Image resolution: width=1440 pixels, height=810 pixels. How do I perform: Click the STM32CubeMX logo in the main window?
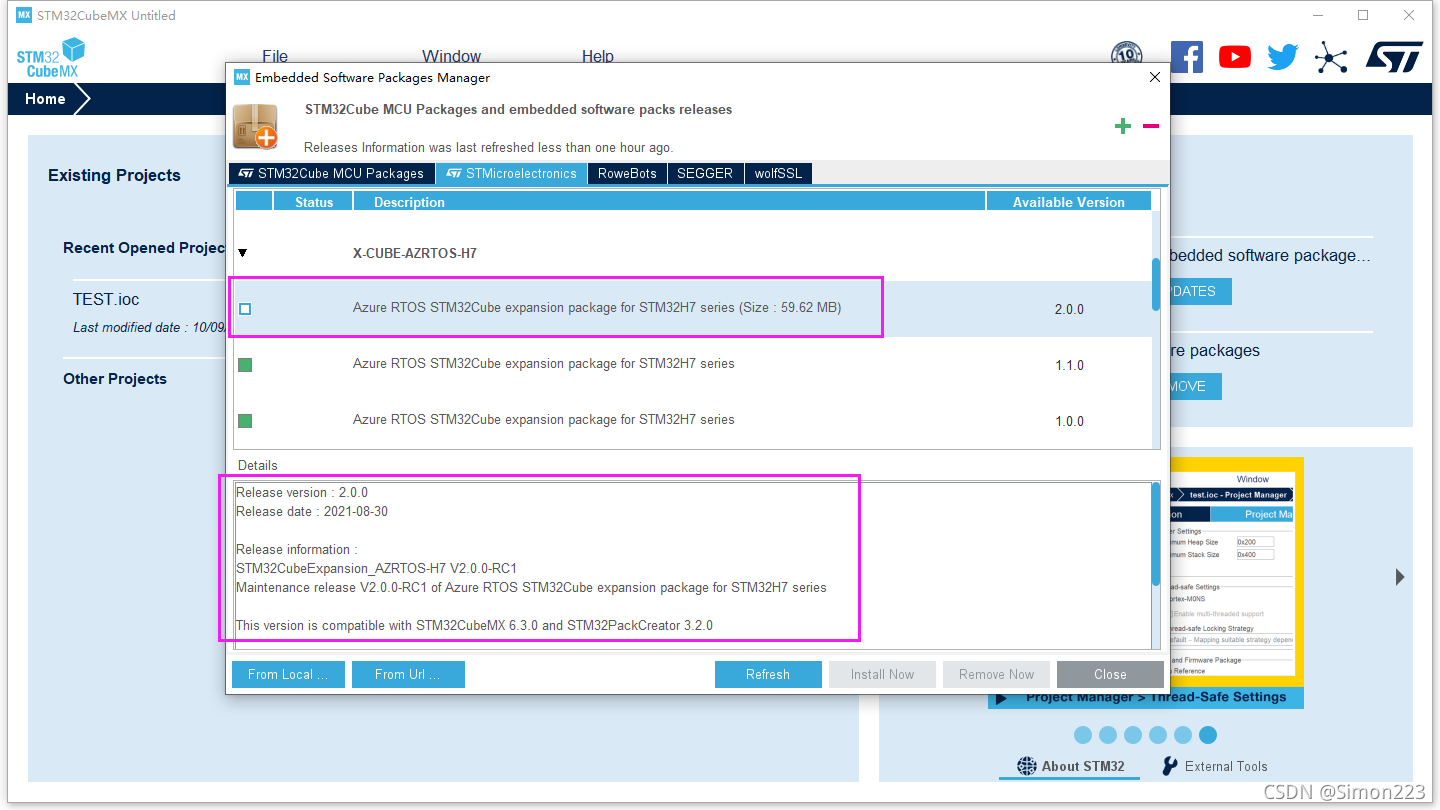[x=50, y=57]
